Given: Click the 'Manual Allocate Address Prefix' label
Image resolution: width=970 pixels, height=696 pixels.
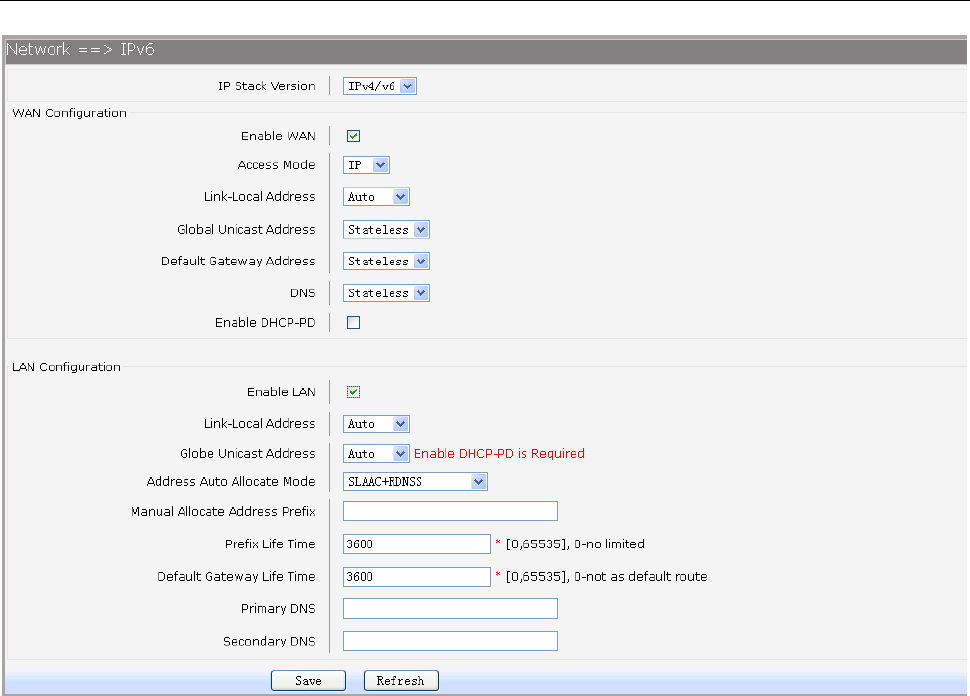Looking at the screenshot, I should coord(223,512).
